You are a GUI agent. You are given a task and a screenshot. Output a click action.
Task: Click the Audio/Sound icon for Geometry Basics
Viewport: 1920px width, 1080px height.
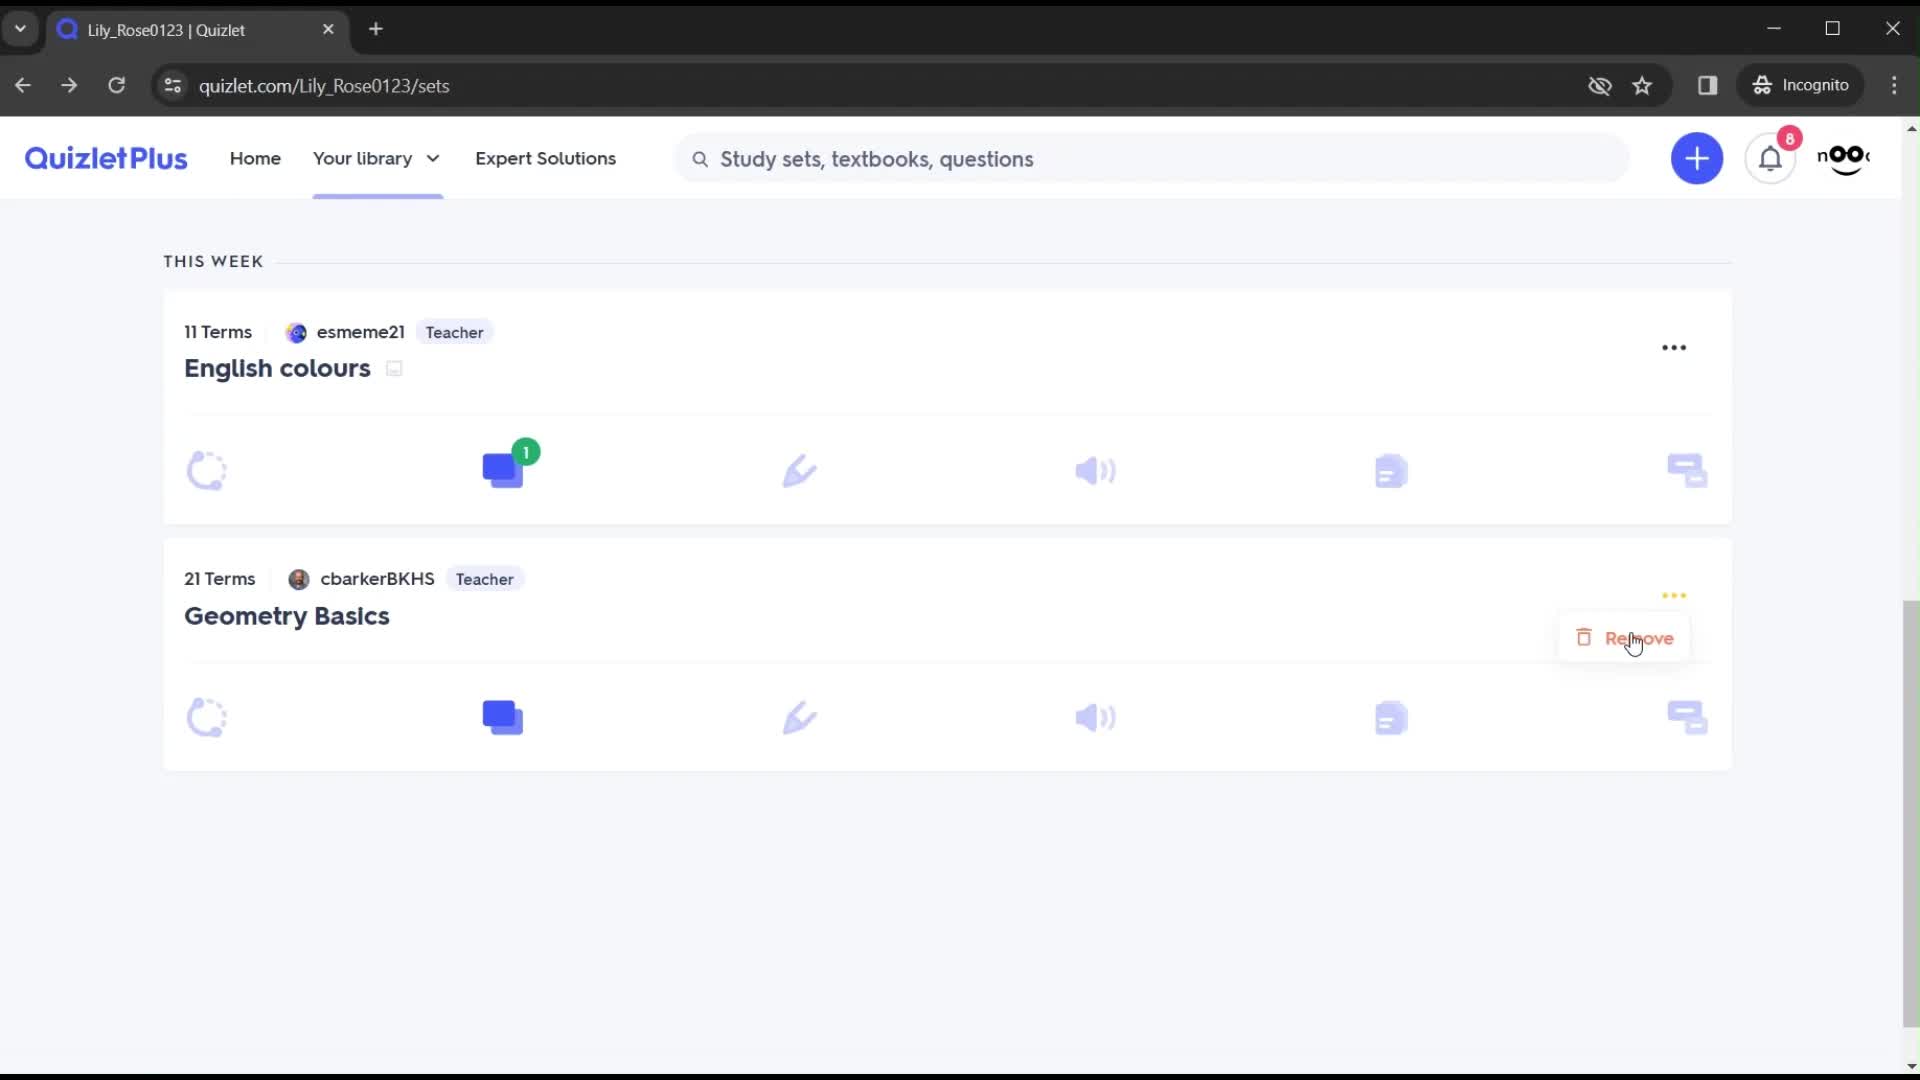1095,716
